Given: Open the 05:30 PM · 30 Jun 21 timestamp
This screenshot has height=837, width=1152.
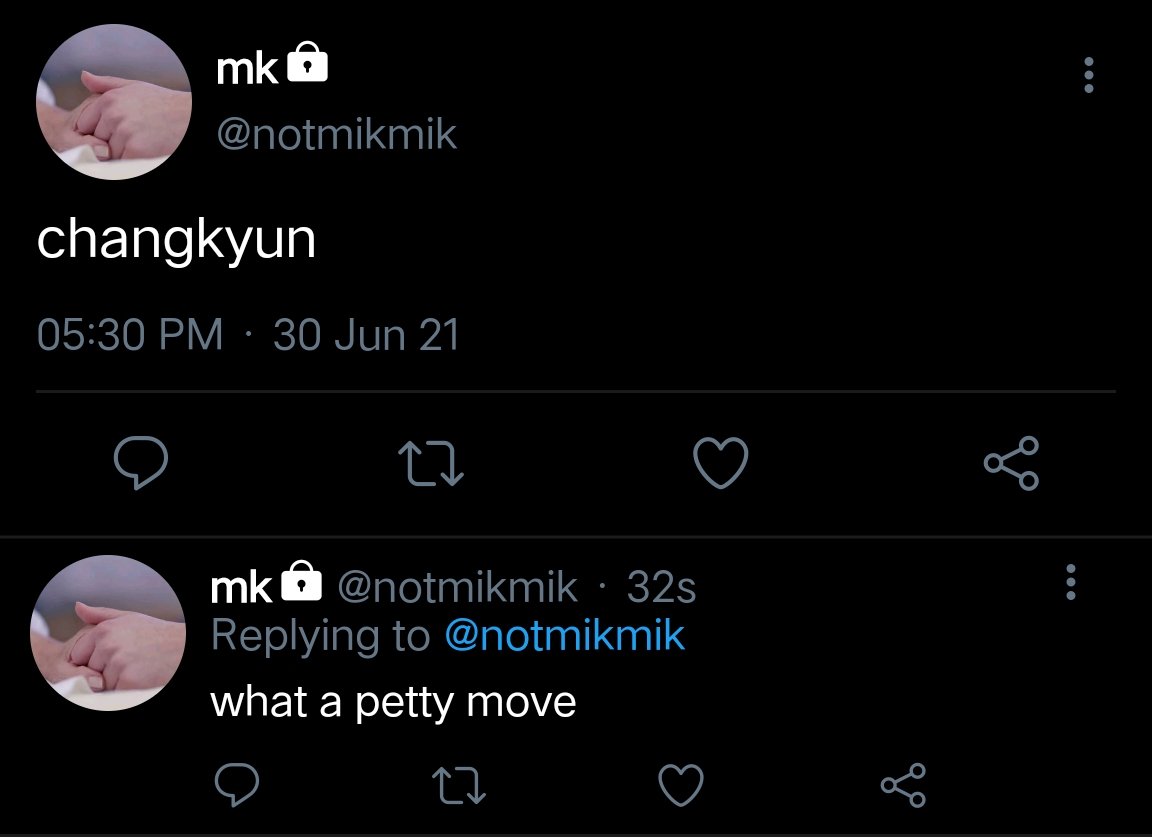Looking at the screenshot, I should pos(248,335).
